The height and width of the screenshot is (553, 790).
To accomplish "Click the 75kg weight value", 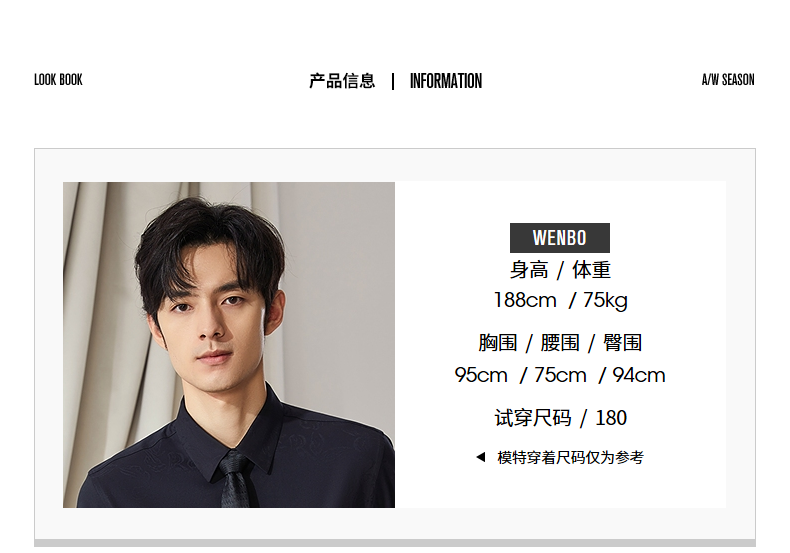I will tap(605, 301).
